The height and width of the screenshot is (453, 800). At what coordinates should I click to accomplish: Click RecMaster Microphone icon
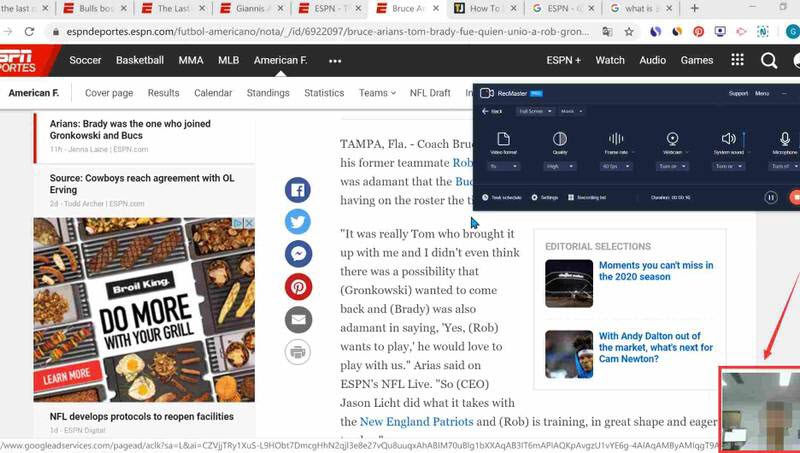785,139
